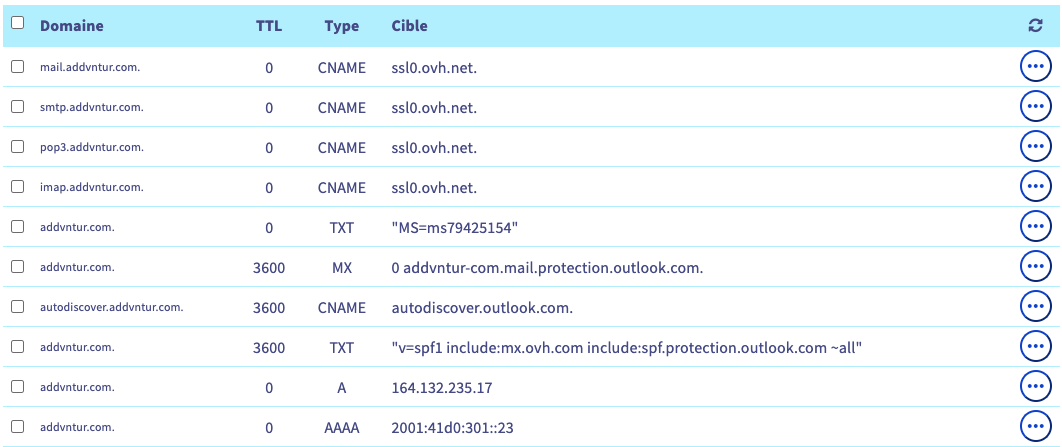The height and width of the screenshot is (447, 1062).
Task: Open actions menu for smtp.addvntur.com row
Action: 1035,106
